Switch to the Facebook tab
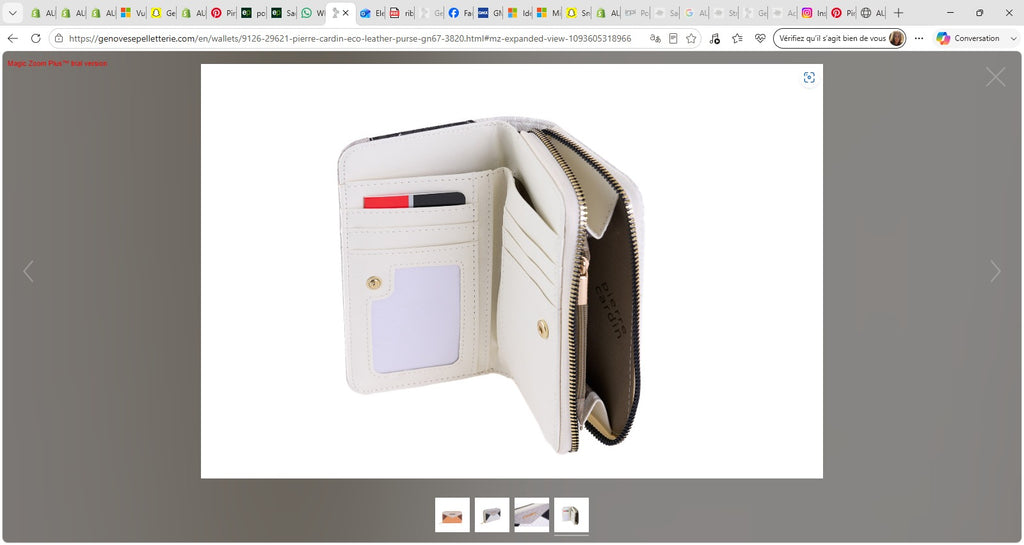Screen dimensions: 1024x545 (460, 12)
